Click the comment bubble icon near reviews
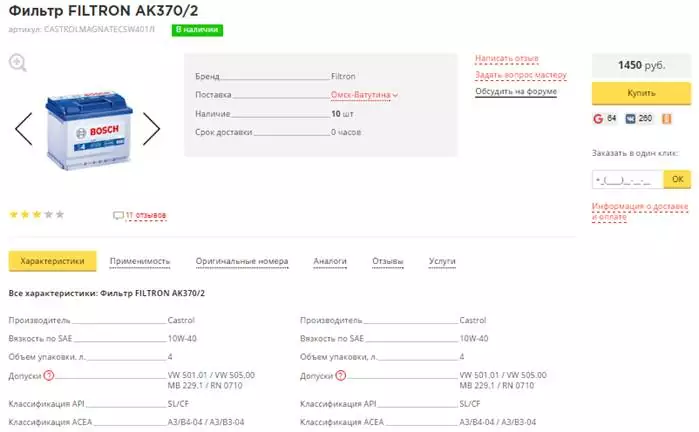Image resolution: width=699 pixels, height=432 pixels. 118,216
